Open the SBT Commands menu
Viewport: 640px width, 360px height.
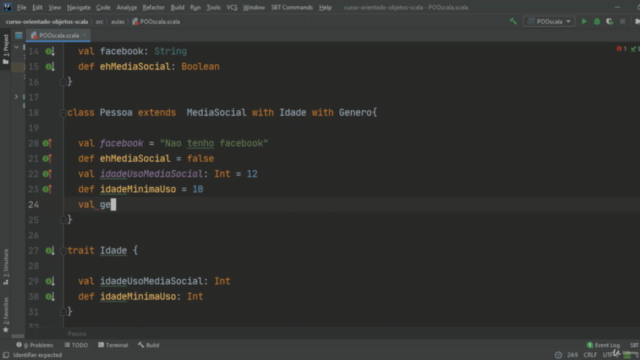[292, 7]
